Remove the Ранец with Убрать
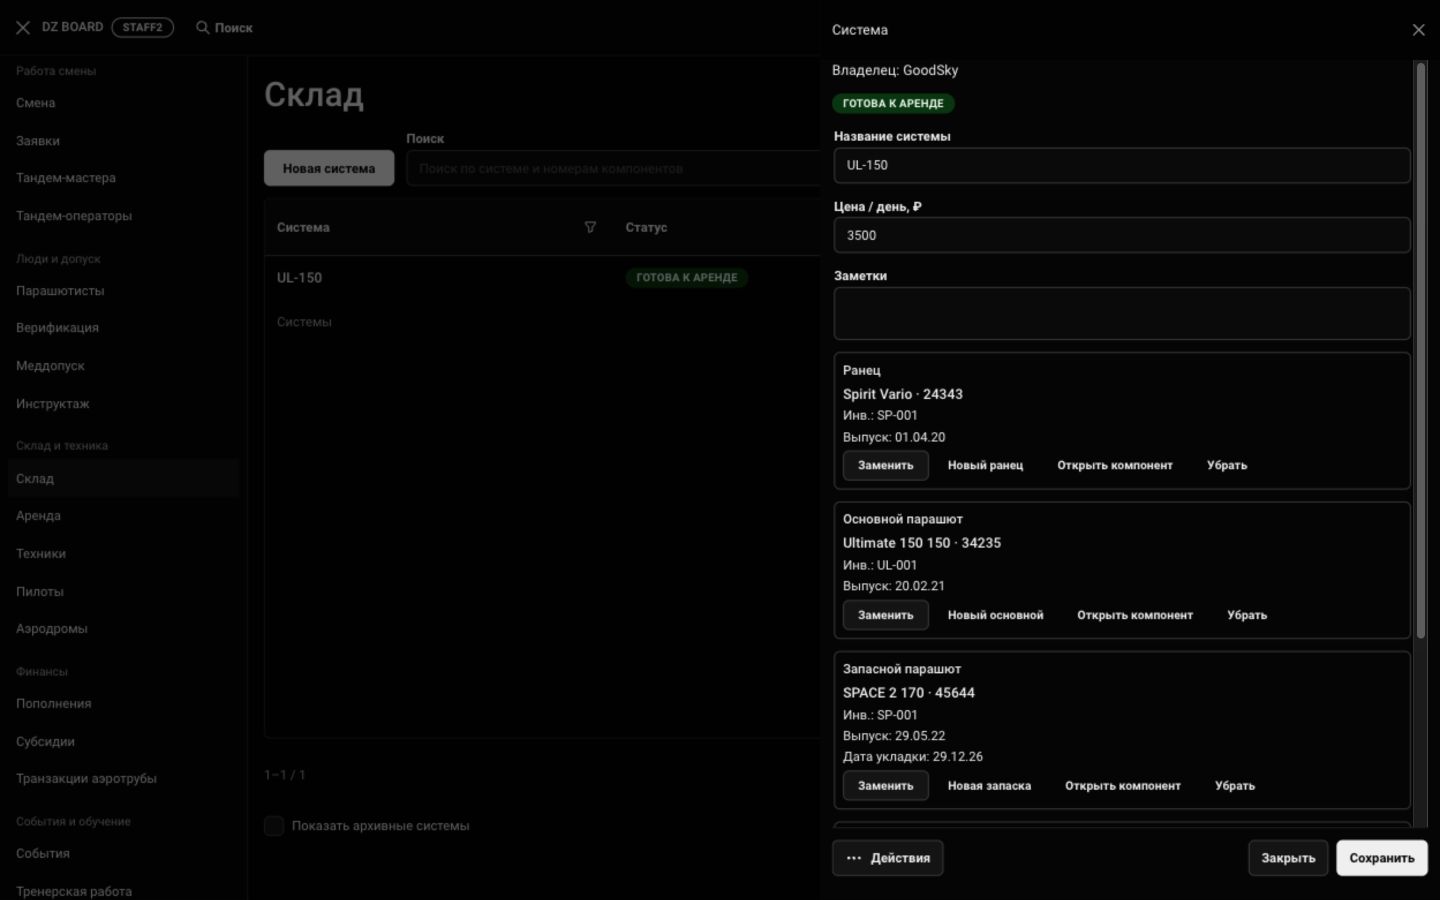The width and height of the screenshot is (1440, 900). [x=1227, y=465]
